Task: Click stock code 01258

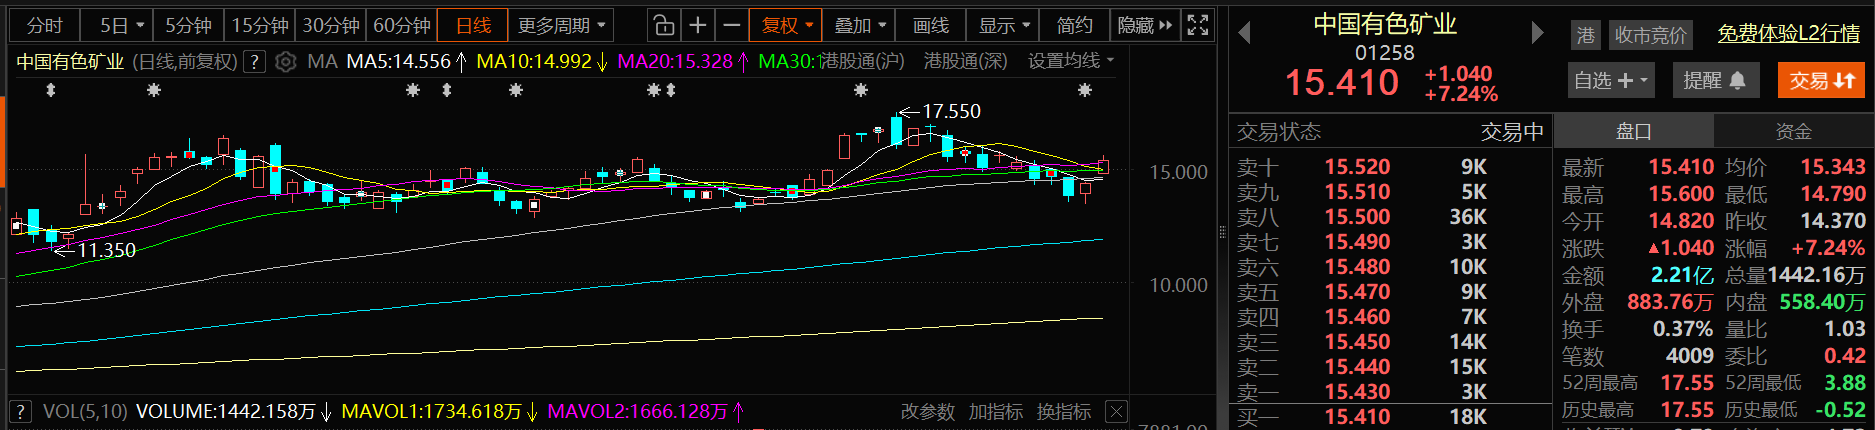Action: (1385, 53)
